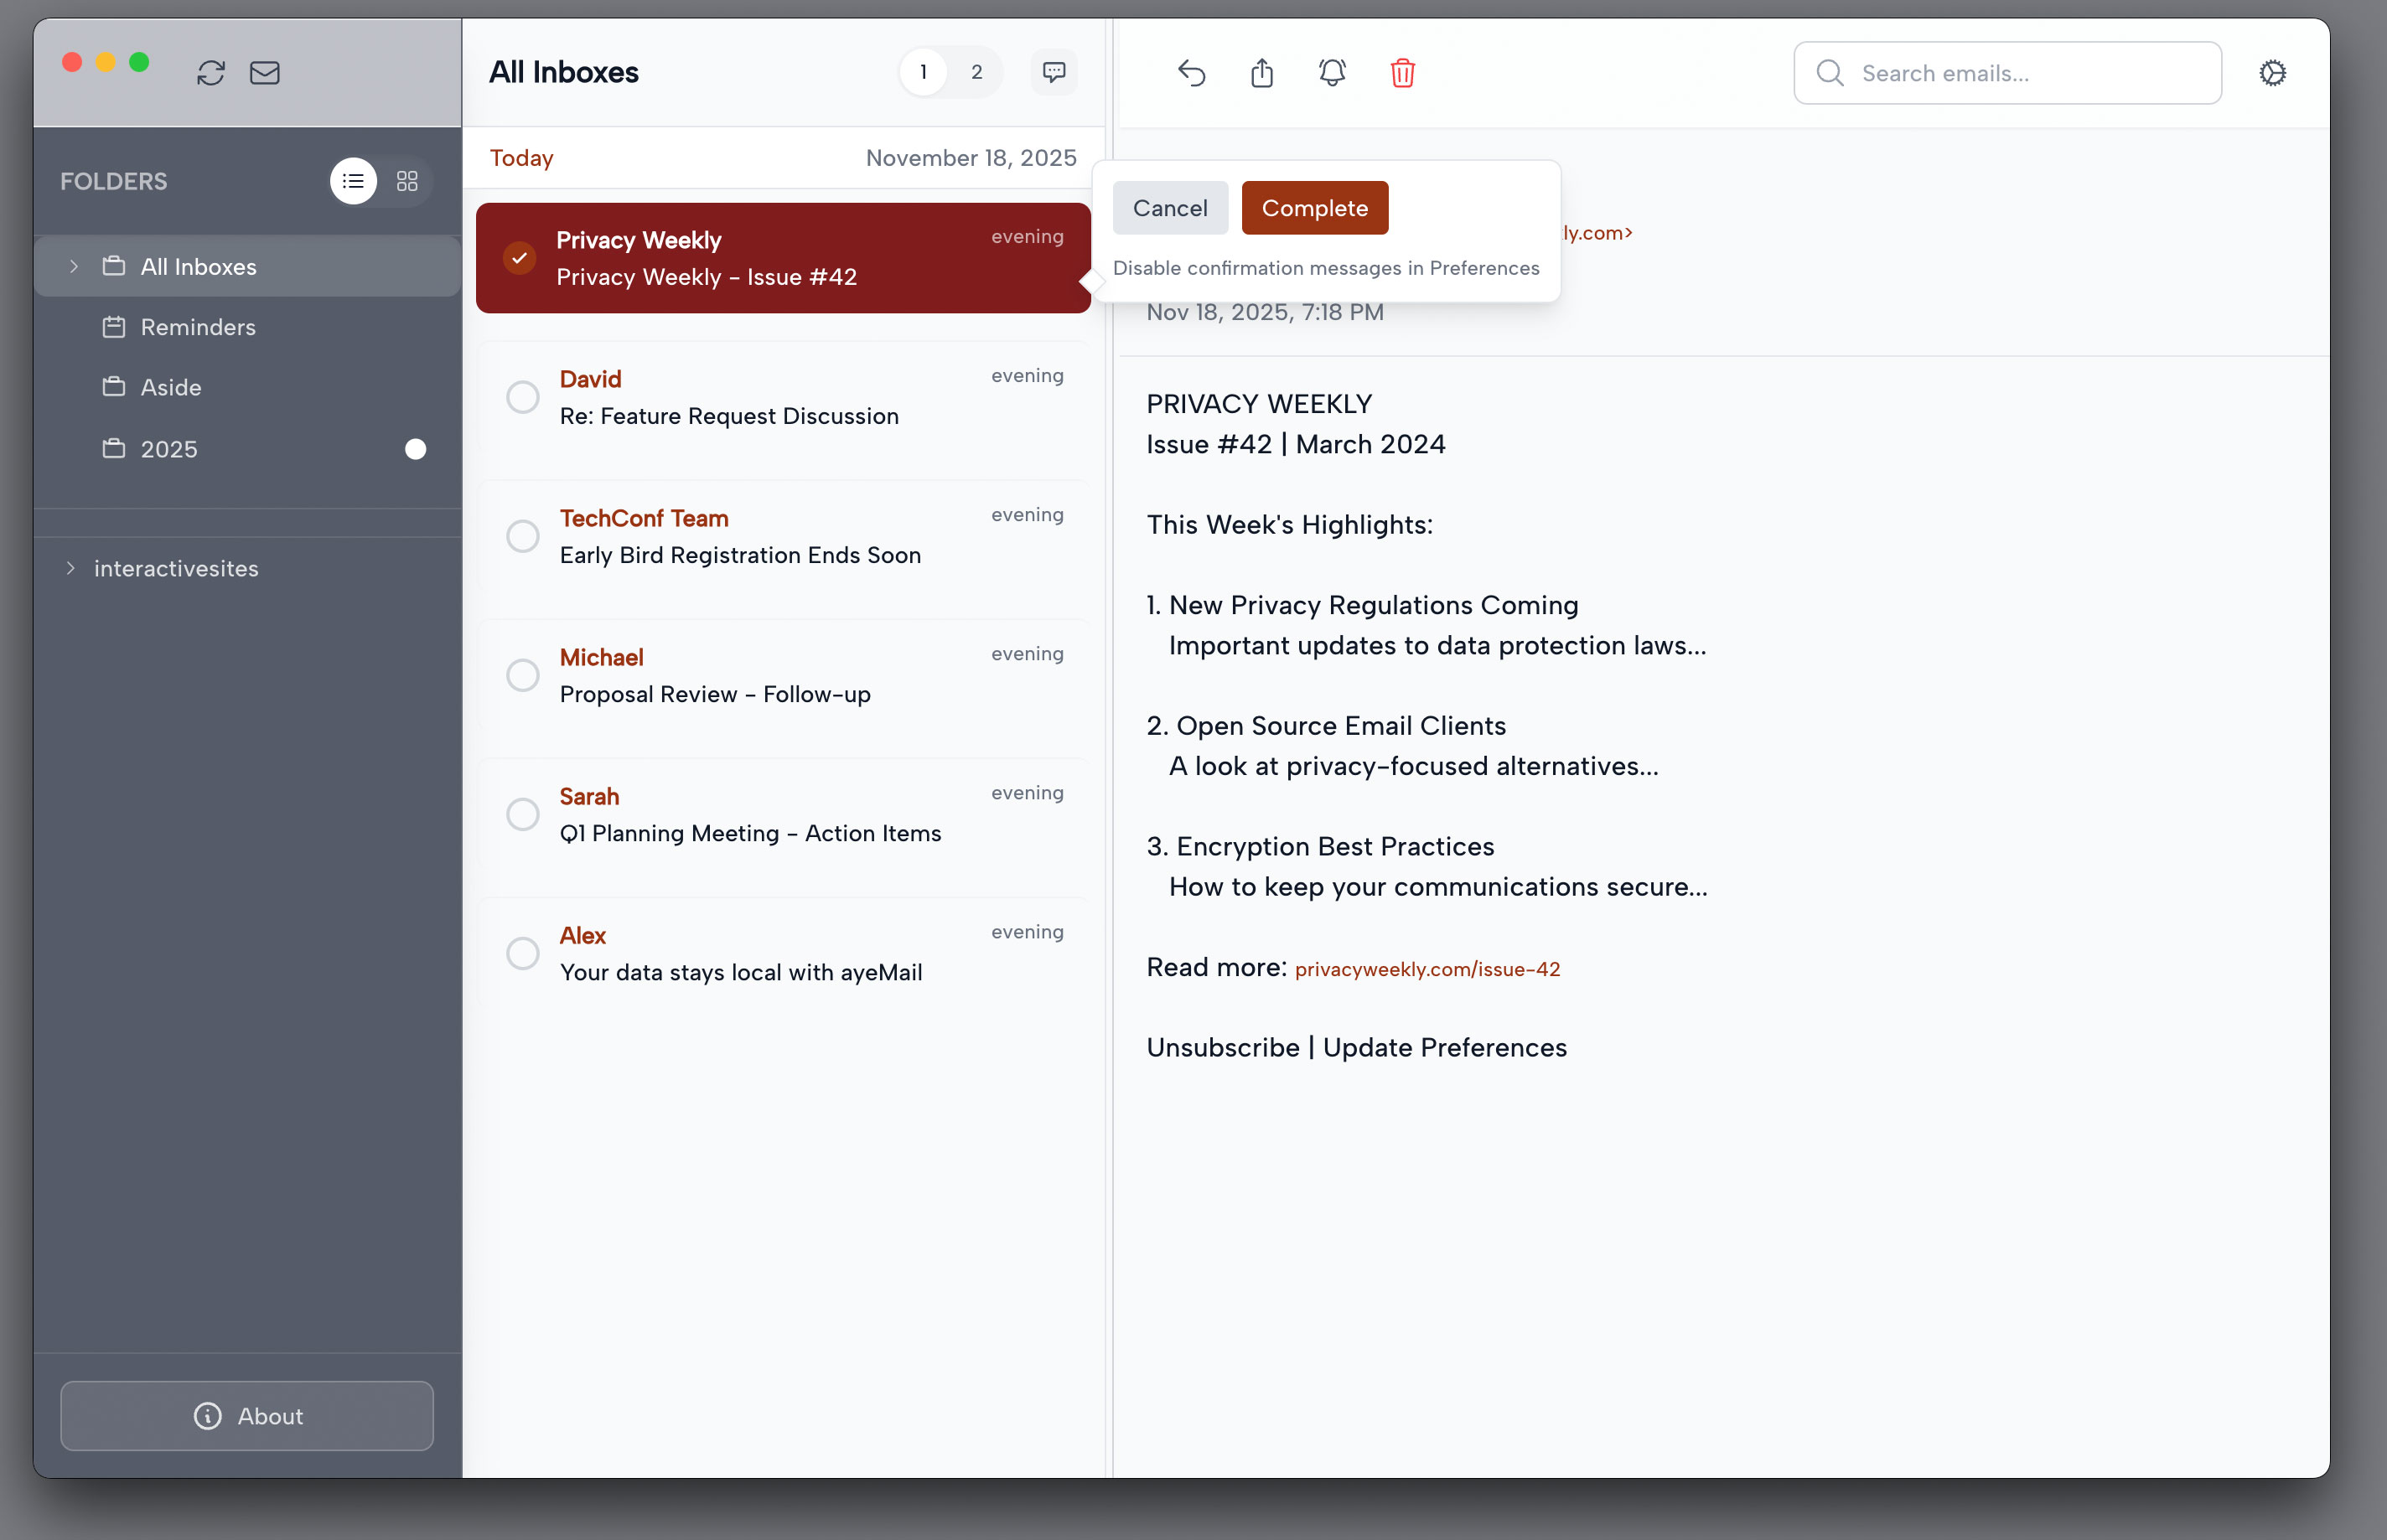The image size is (2387, 1540).
Task: Open the share/export icon in the toolbar
Action: click(x=1261, y=73)
